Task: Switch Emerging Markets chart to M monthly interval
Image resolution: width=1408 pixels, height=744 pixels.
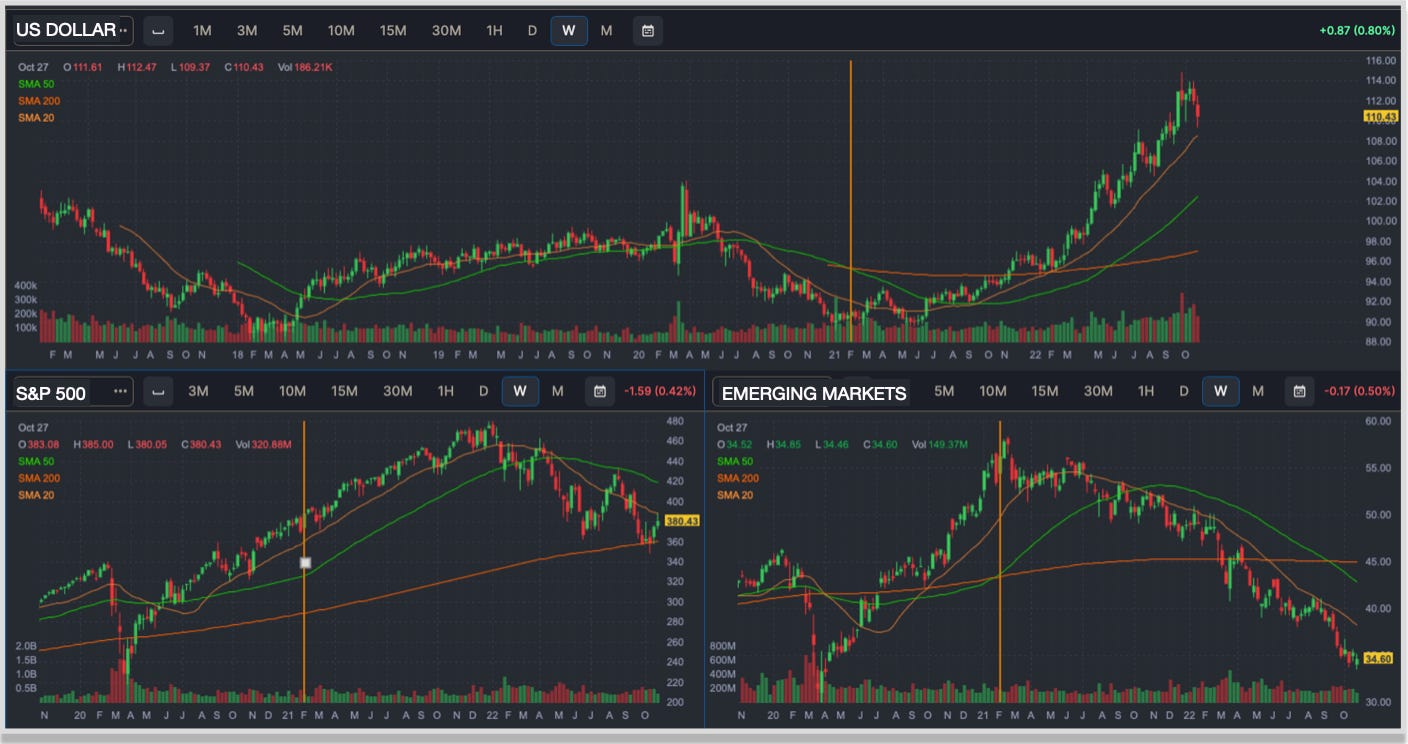Action: point(1258,391)
